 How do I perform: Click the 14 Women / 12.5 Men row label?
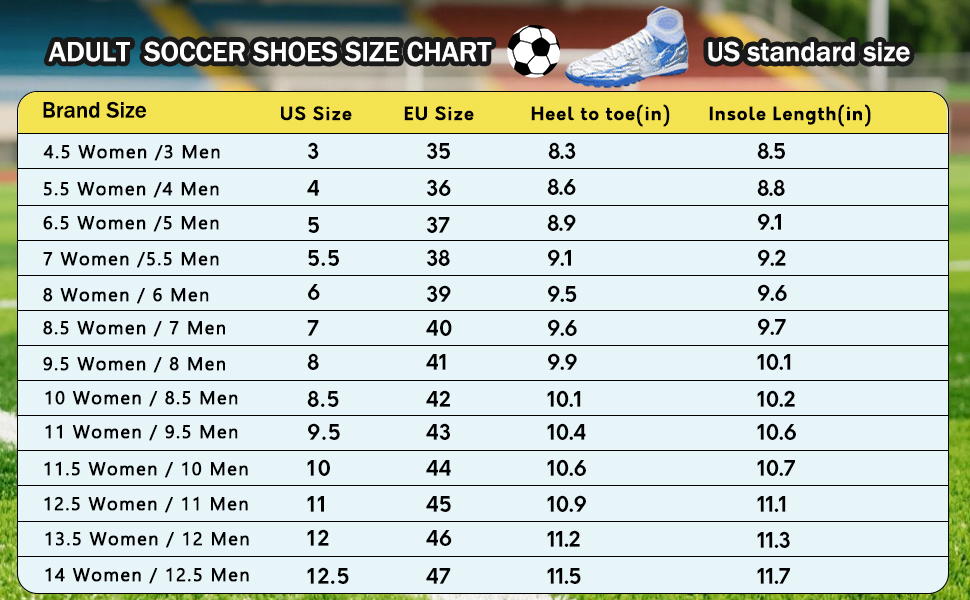pyautogui.click(x=147, y=575)
